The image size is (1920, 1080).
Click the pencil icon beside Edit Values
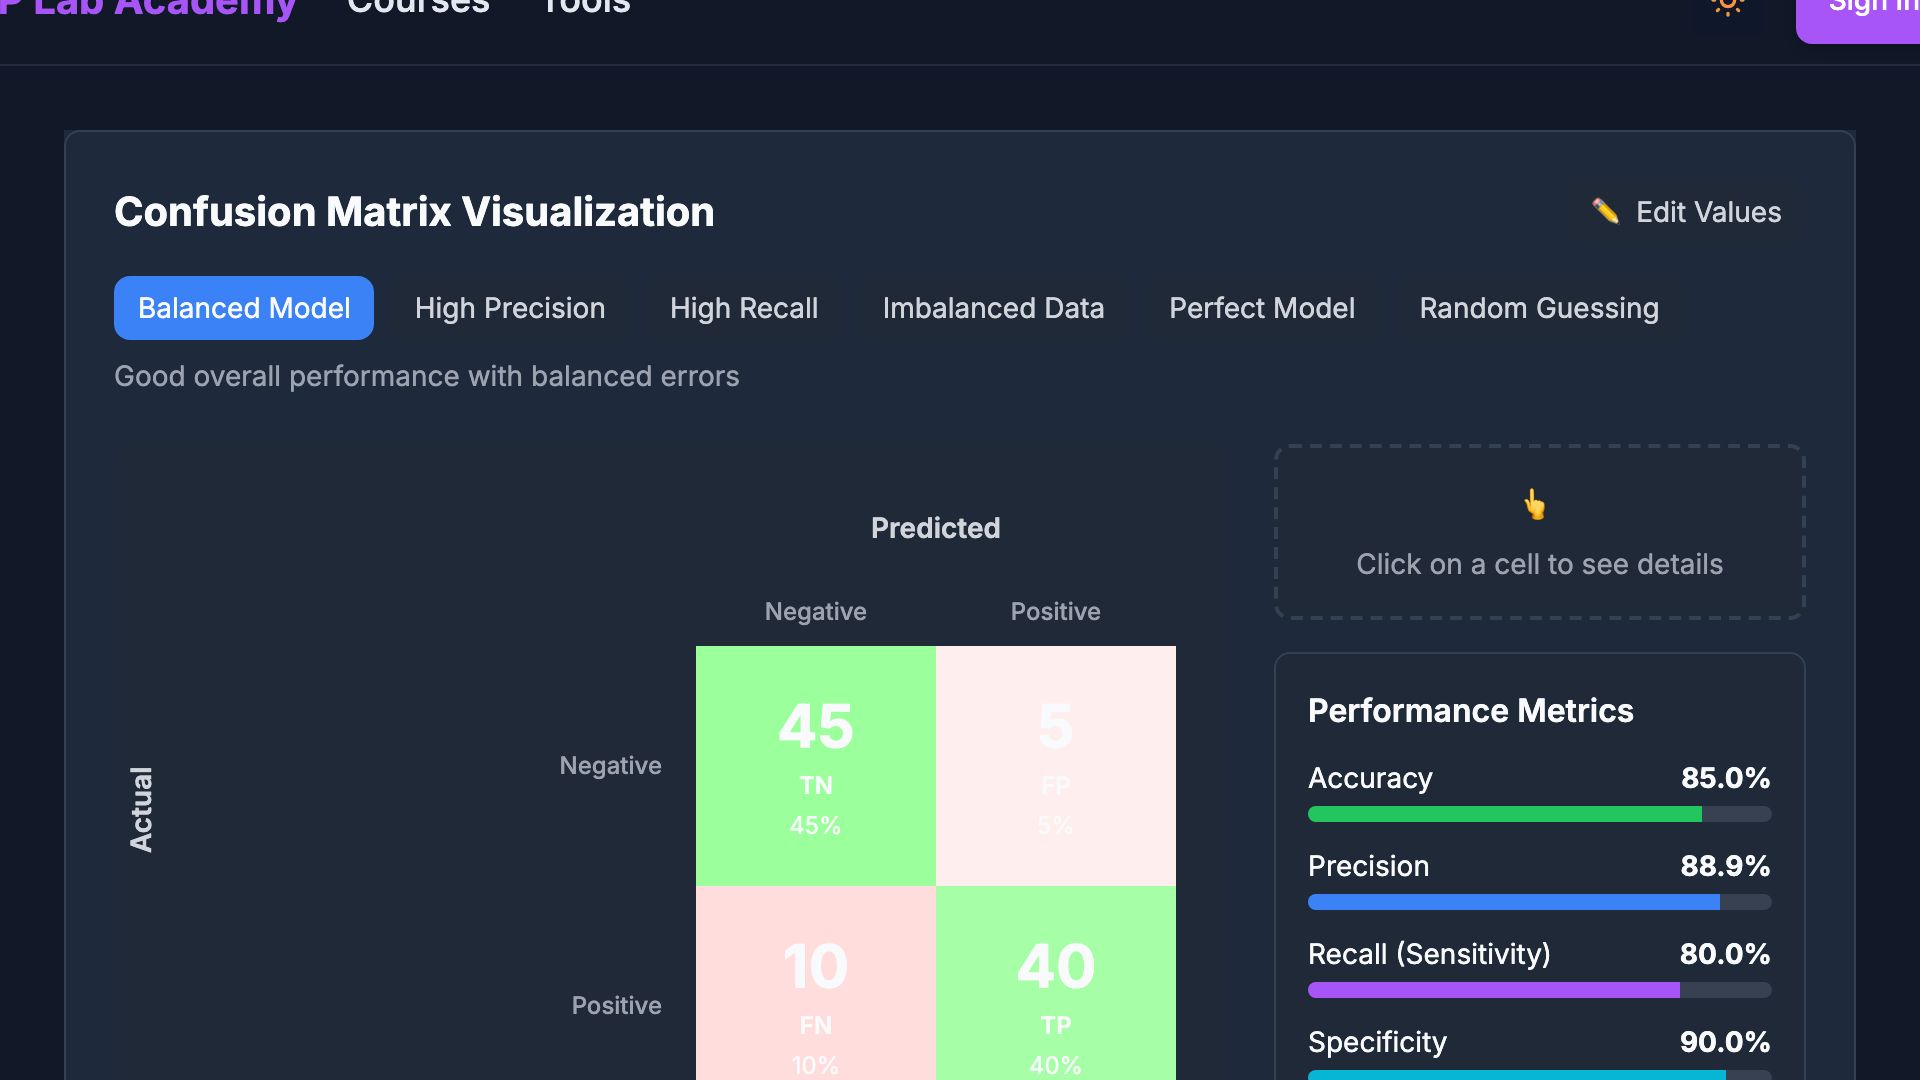1606,211
